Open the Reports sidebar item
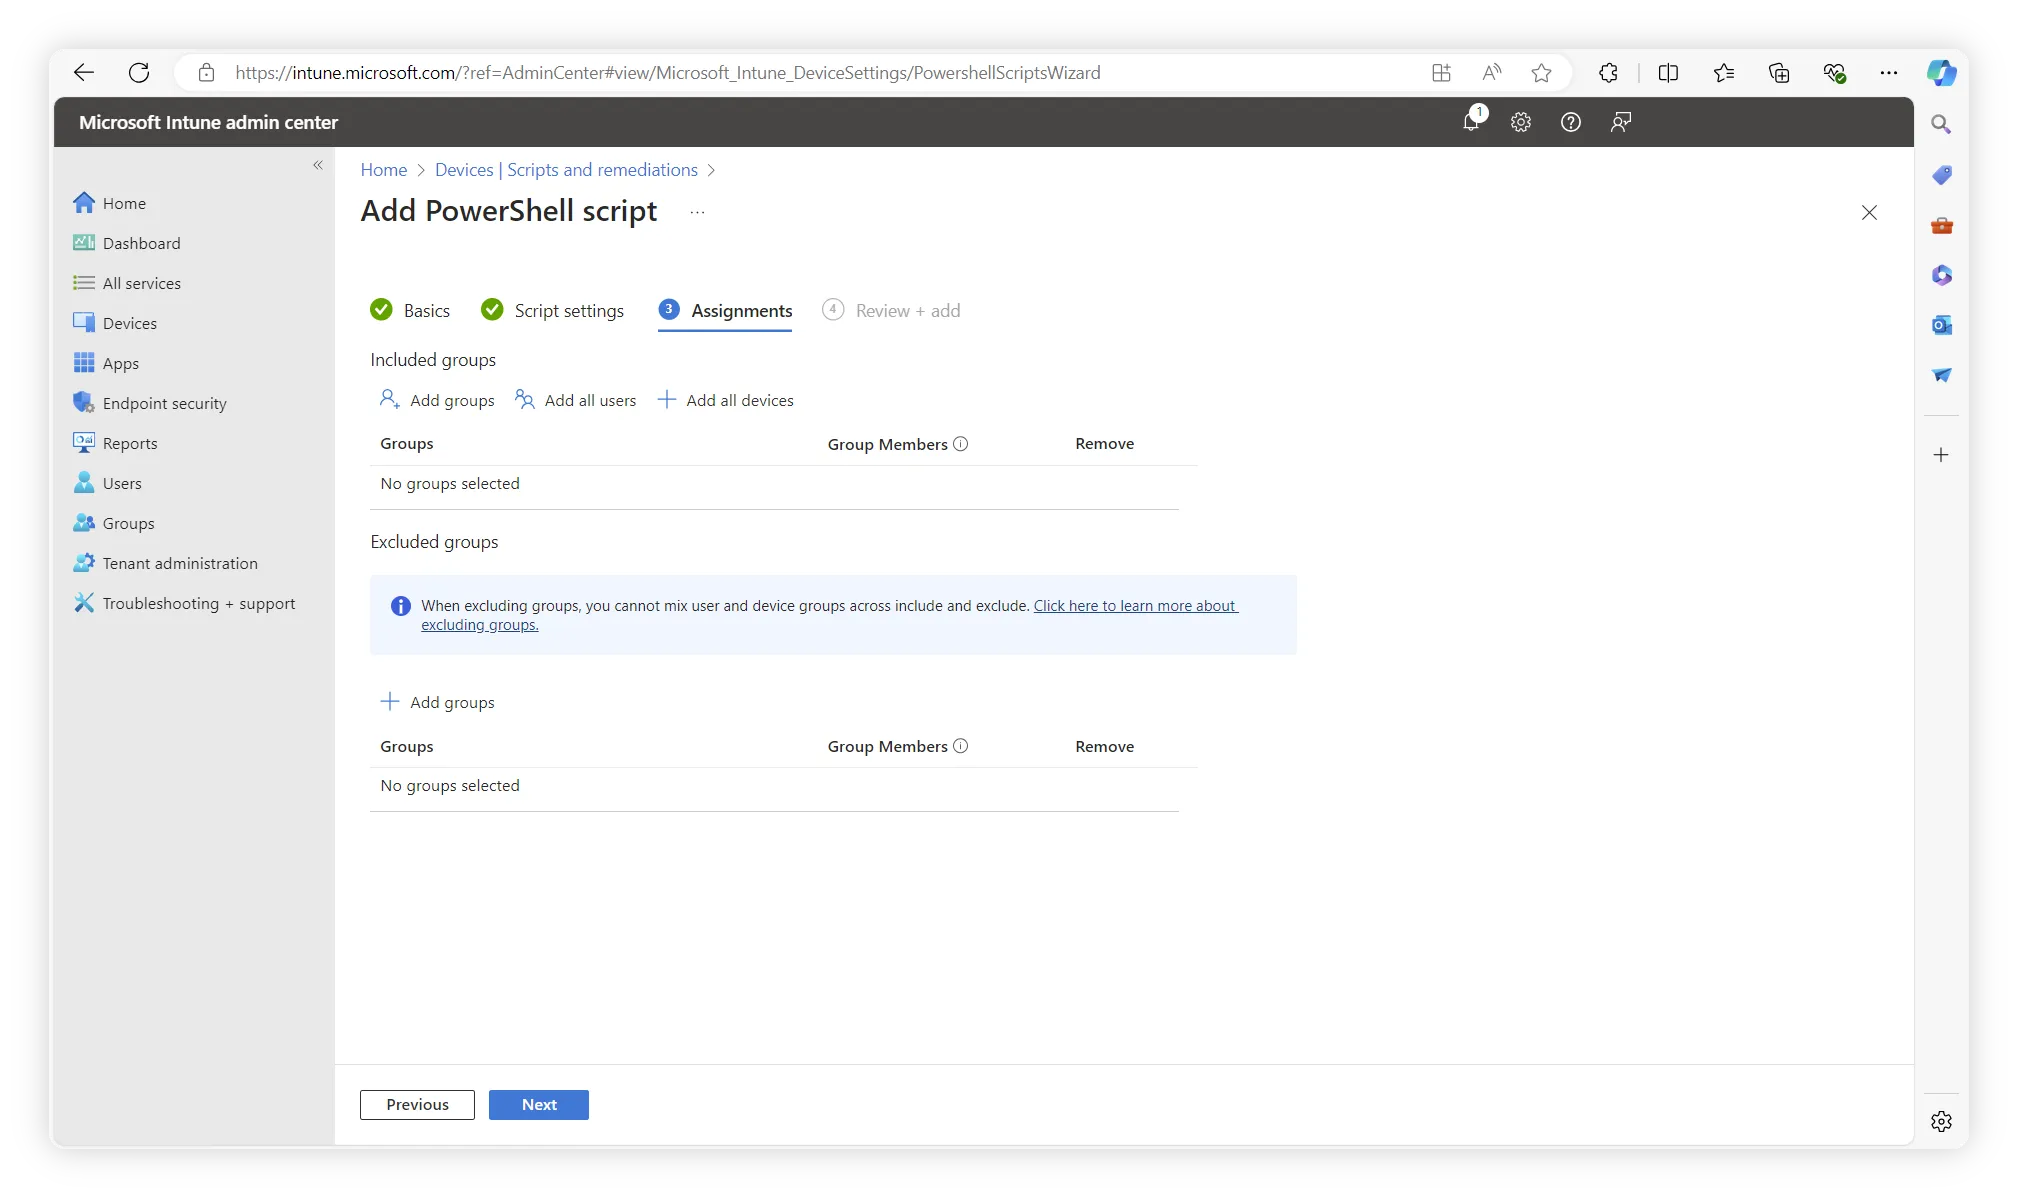The height and width of the screenshot is (1198, 2018). (x=130, y=443)
